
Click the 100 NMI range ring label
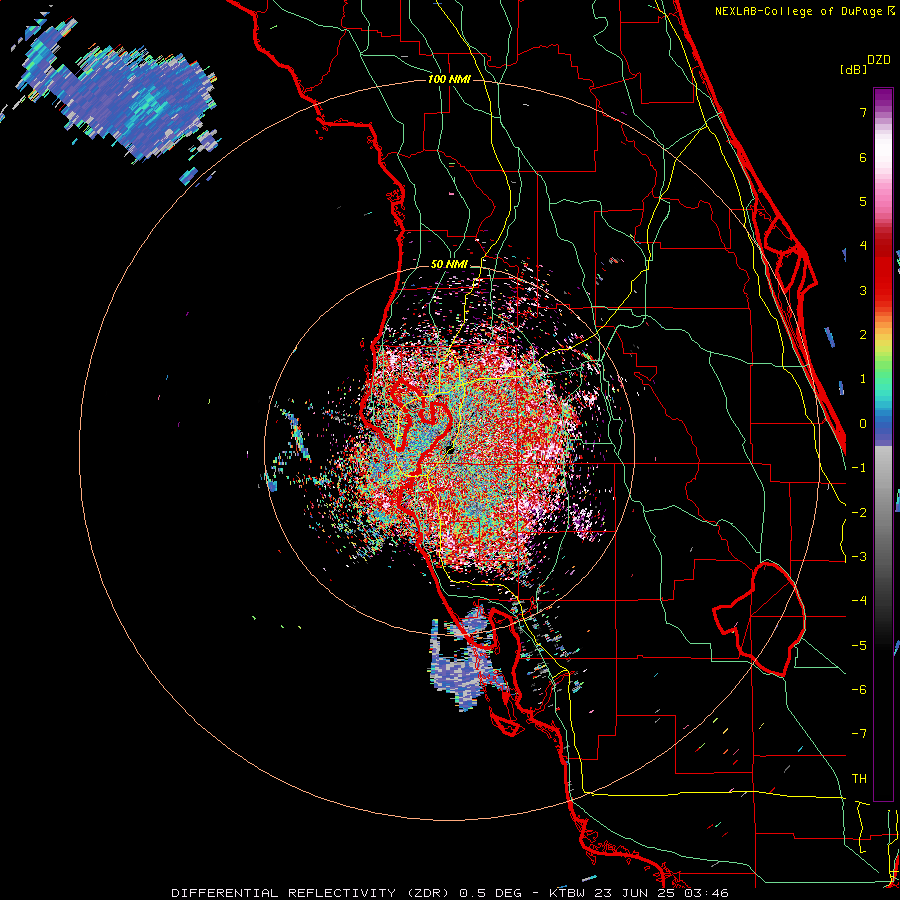[x=449, y=79]
